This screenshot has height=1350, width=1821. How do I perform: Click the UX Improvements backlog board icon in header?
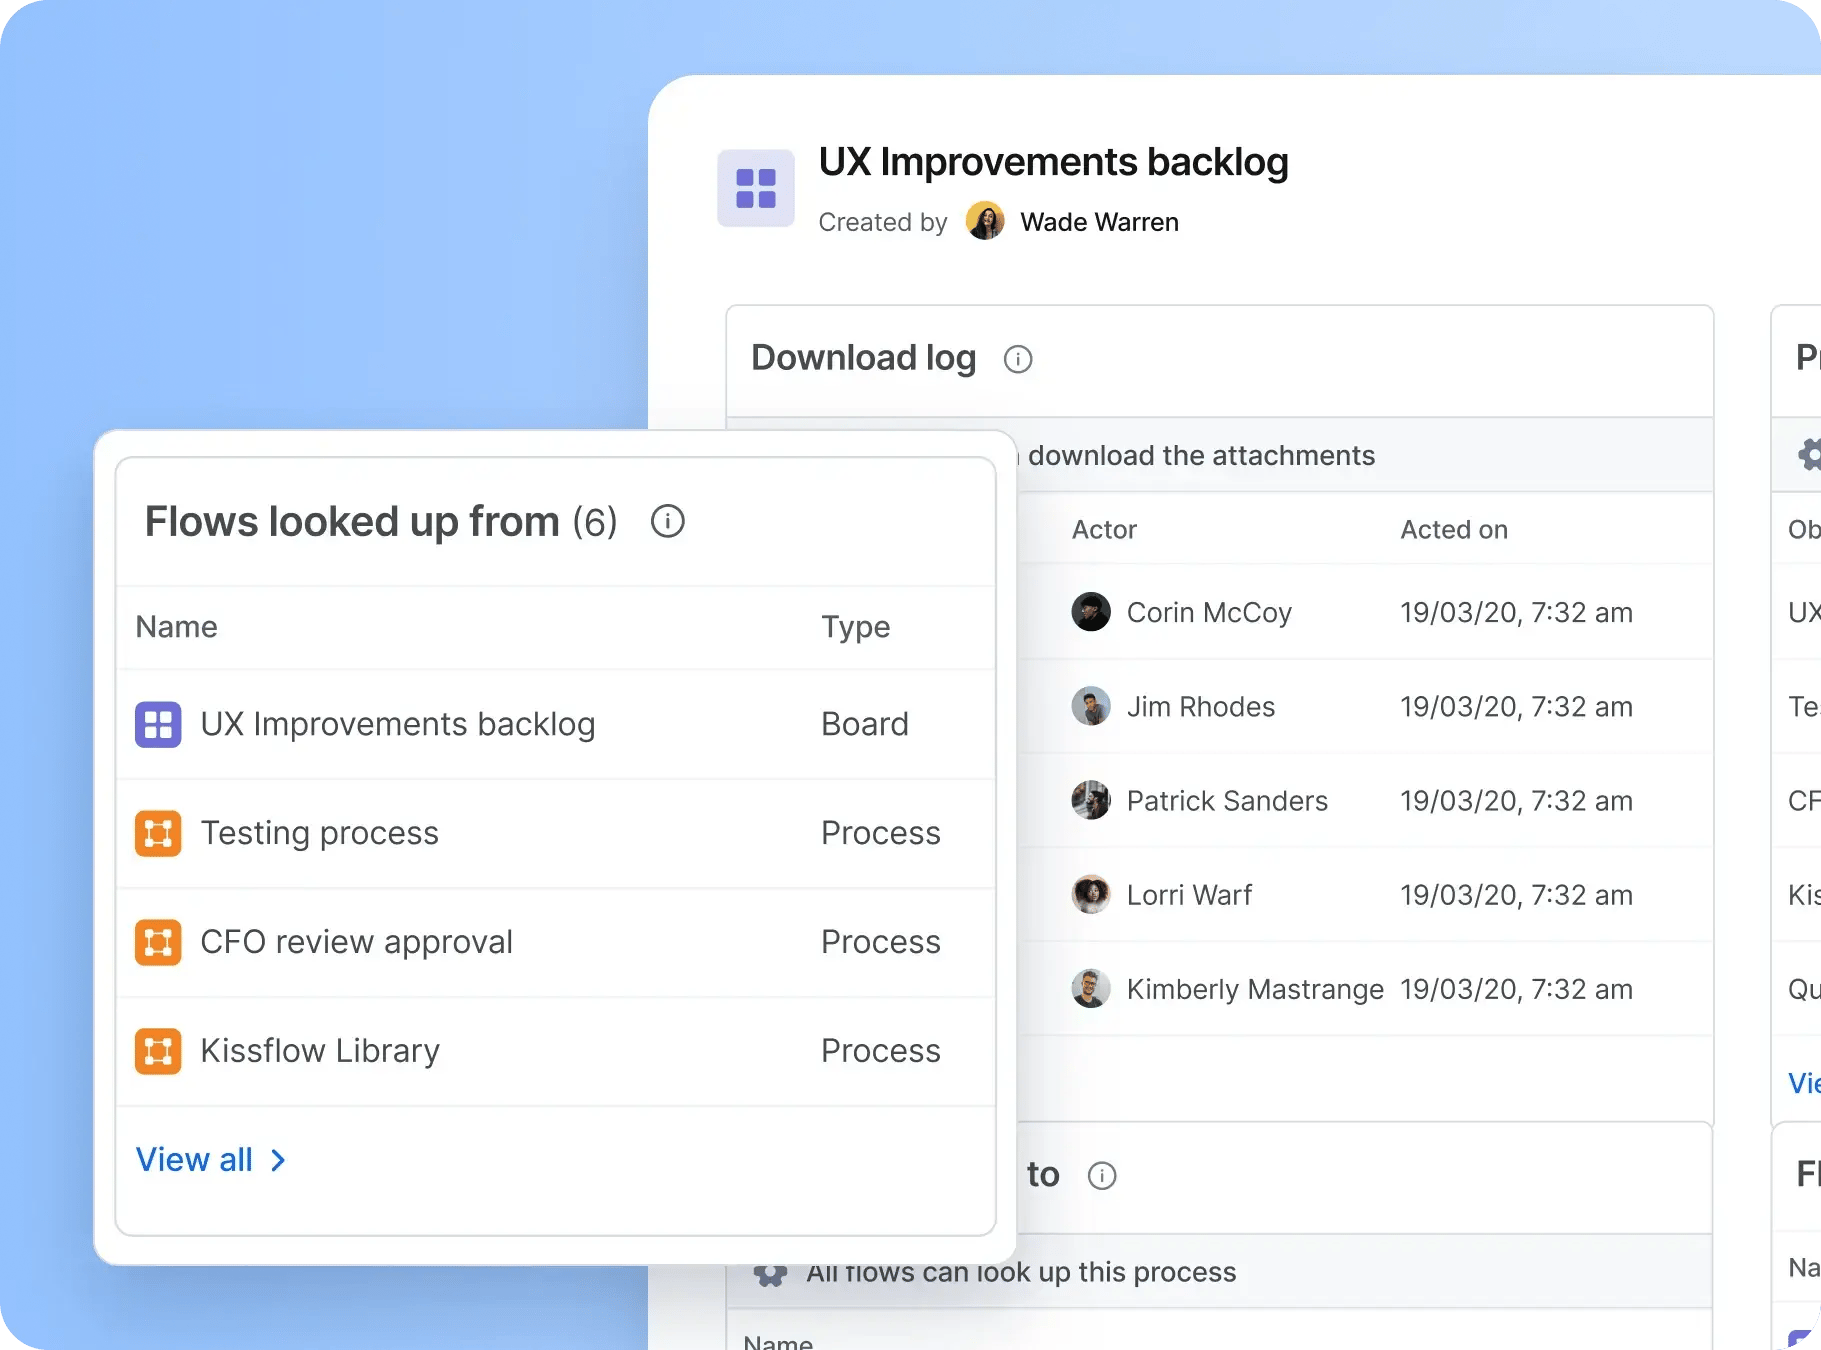pyautogui.click(x=756, y=188)
